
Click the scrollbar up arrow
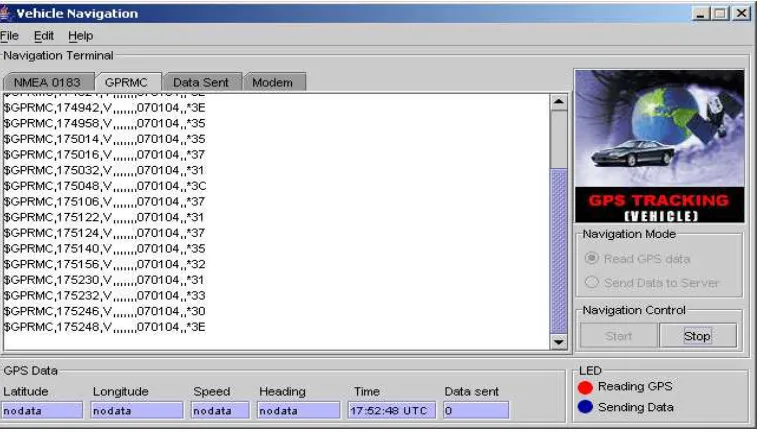coord(558,102)
